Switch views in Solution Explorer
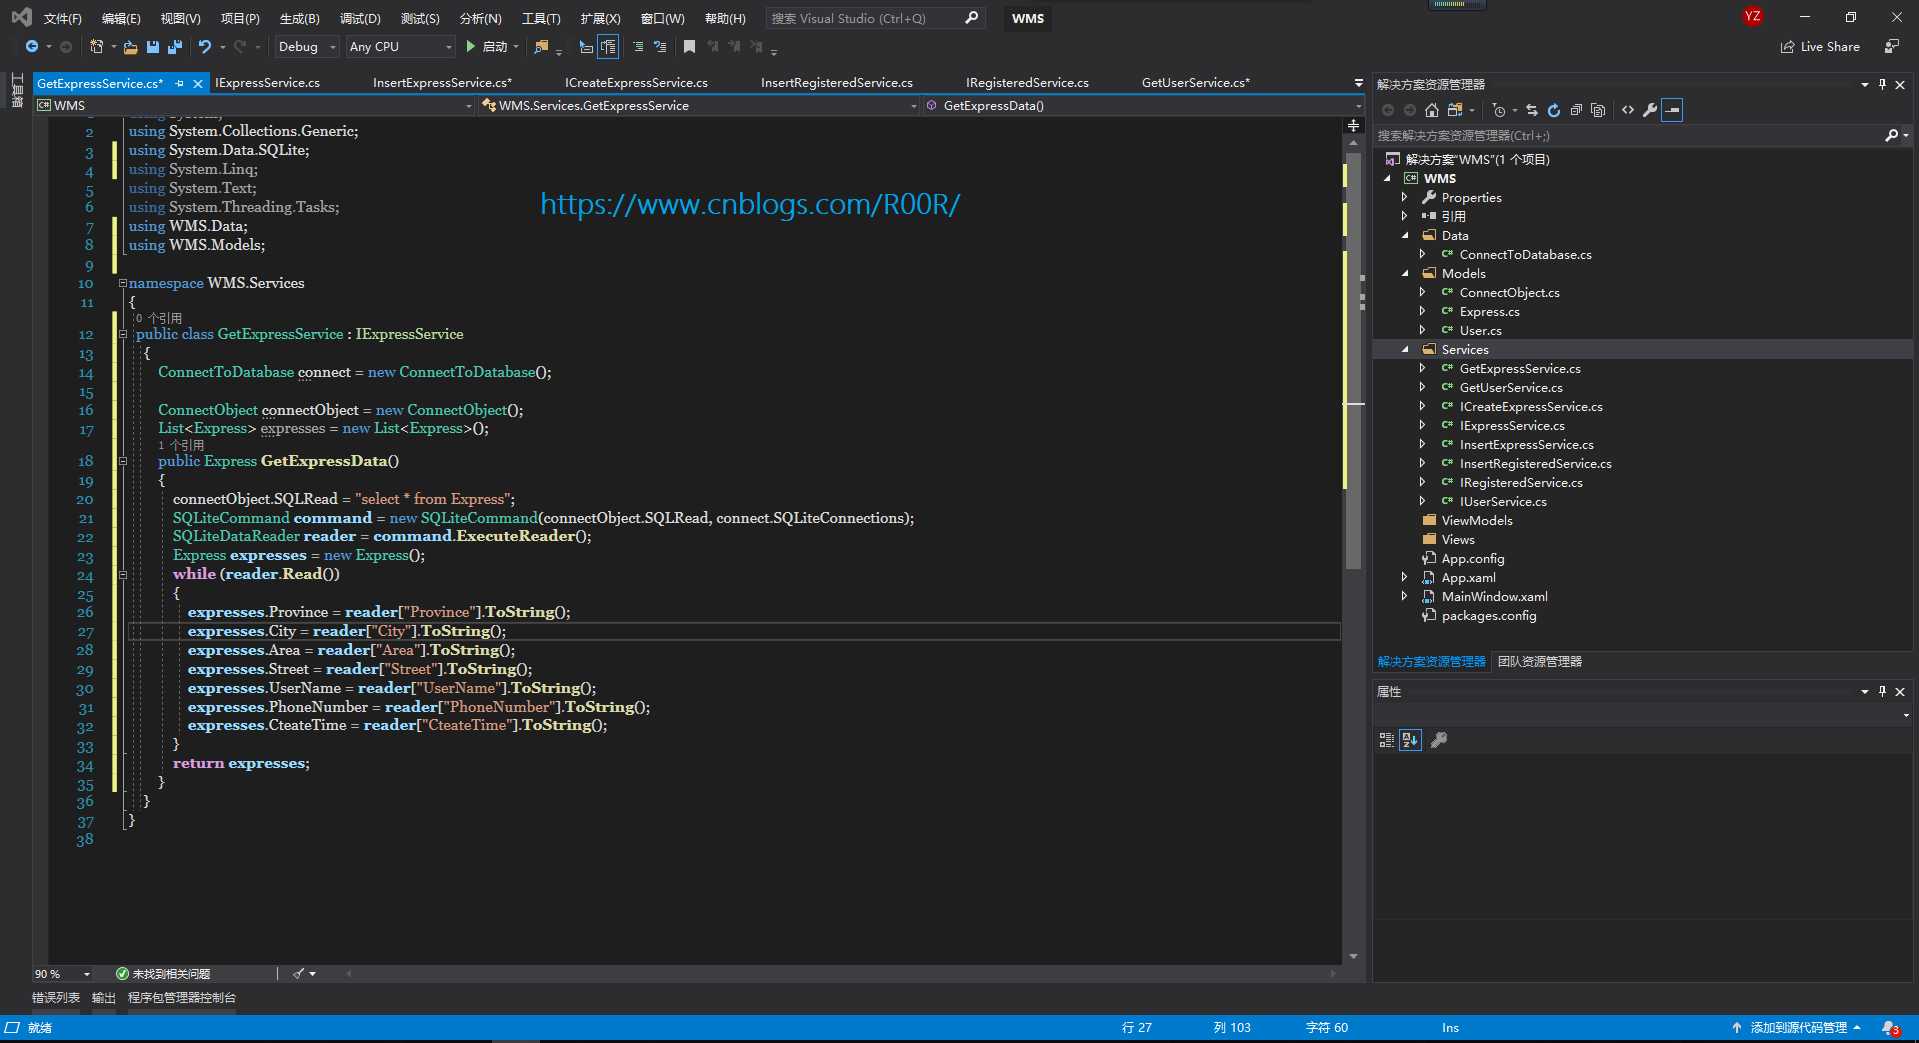 click(1455, 110)
